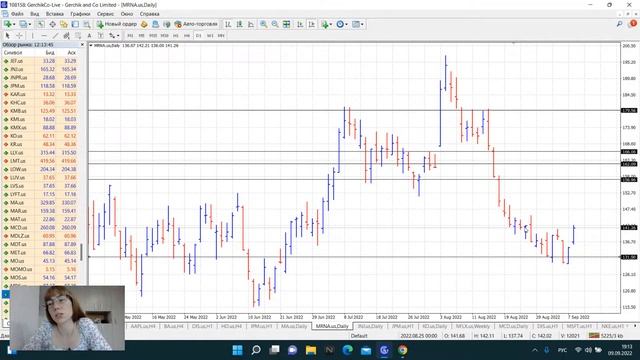The width and height of the screenshot is (640, 360).
Task: Switch to the MA.us,Daily chart tab
Action: (x=293, y=327)
